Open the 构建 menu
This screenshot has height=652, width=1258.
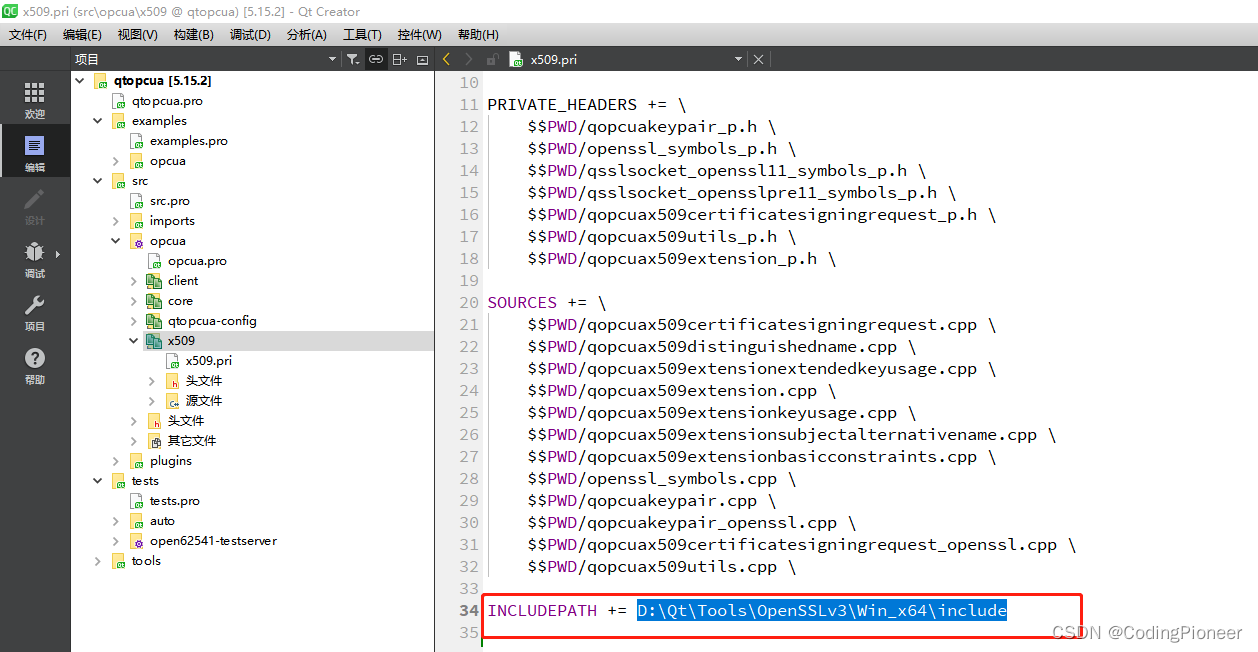(194, 34)
